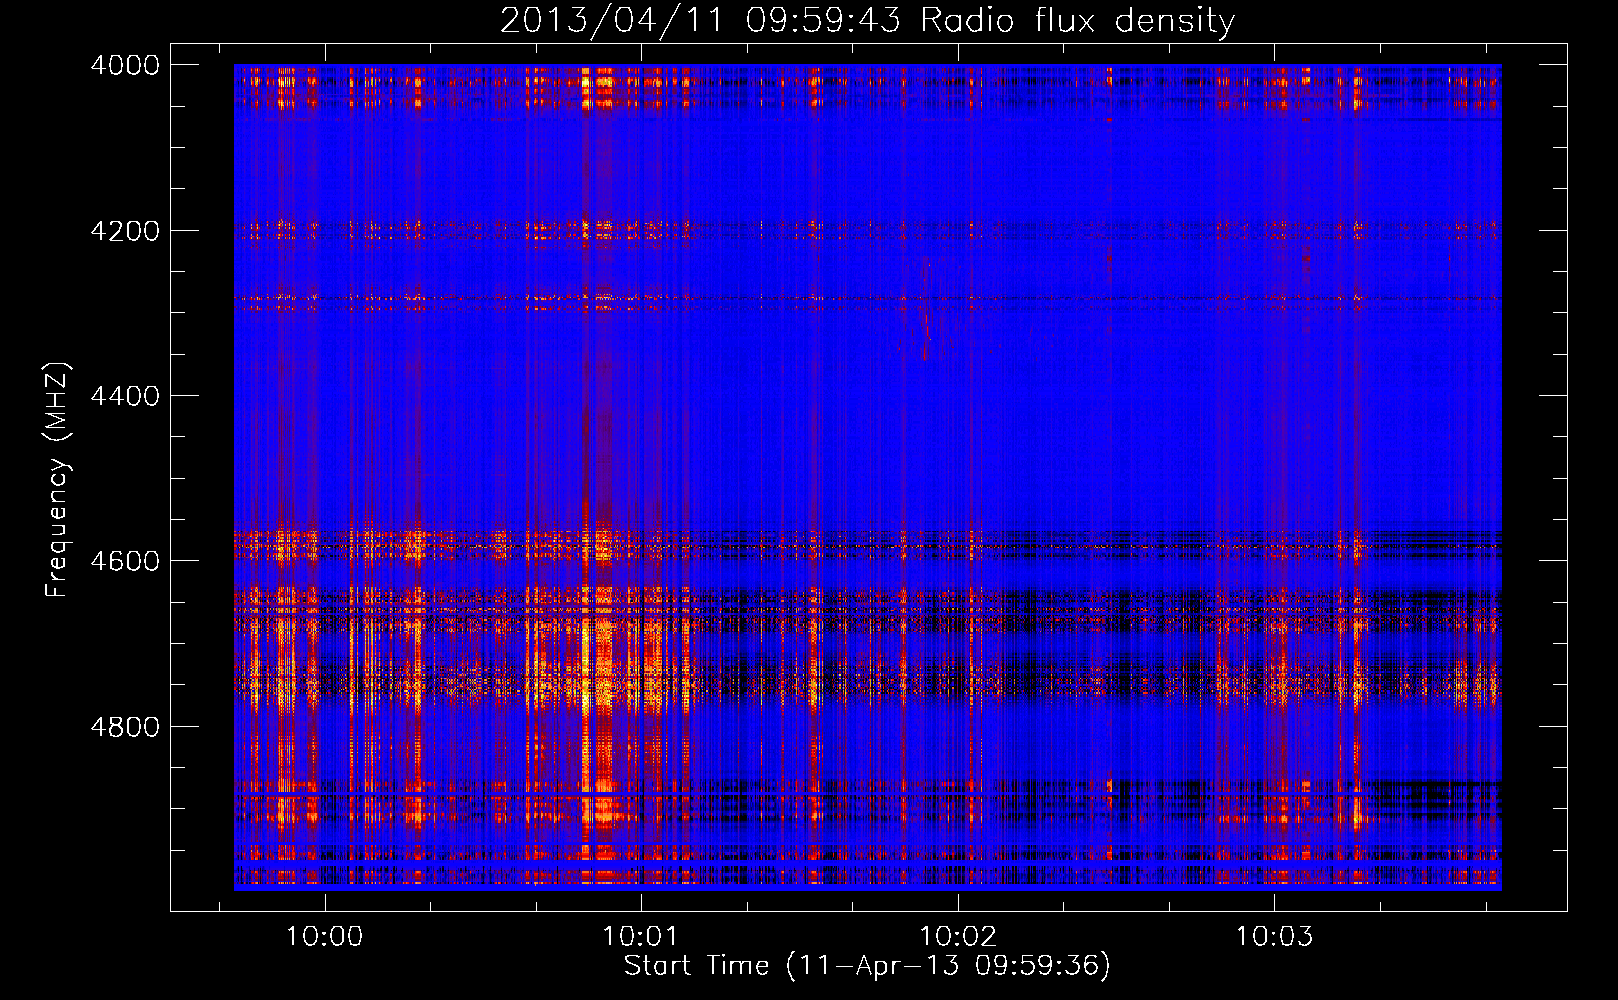Click the 'Start Time (11-Apr-13 09:59:36)' axis label
The height and width of the screenshot is (1000, 1618).
point(867,966)
